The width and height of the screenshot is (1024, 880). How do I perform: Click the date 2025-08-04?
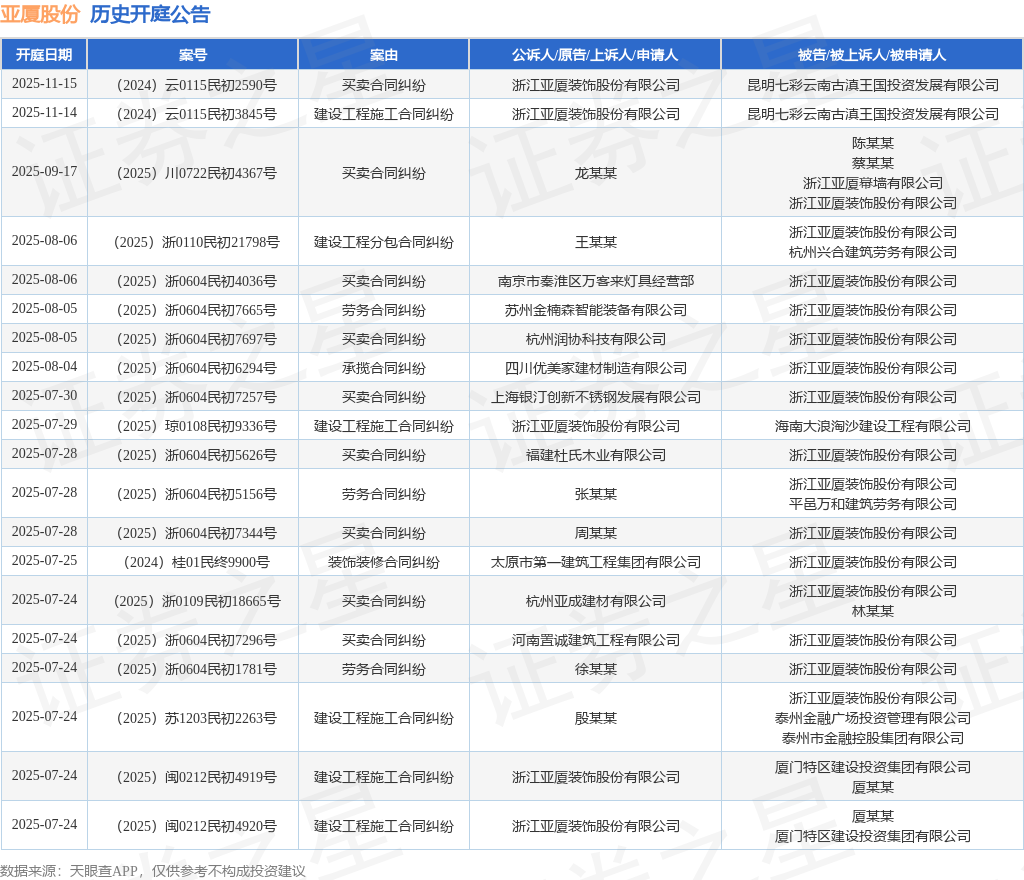(x=44, y=366)
